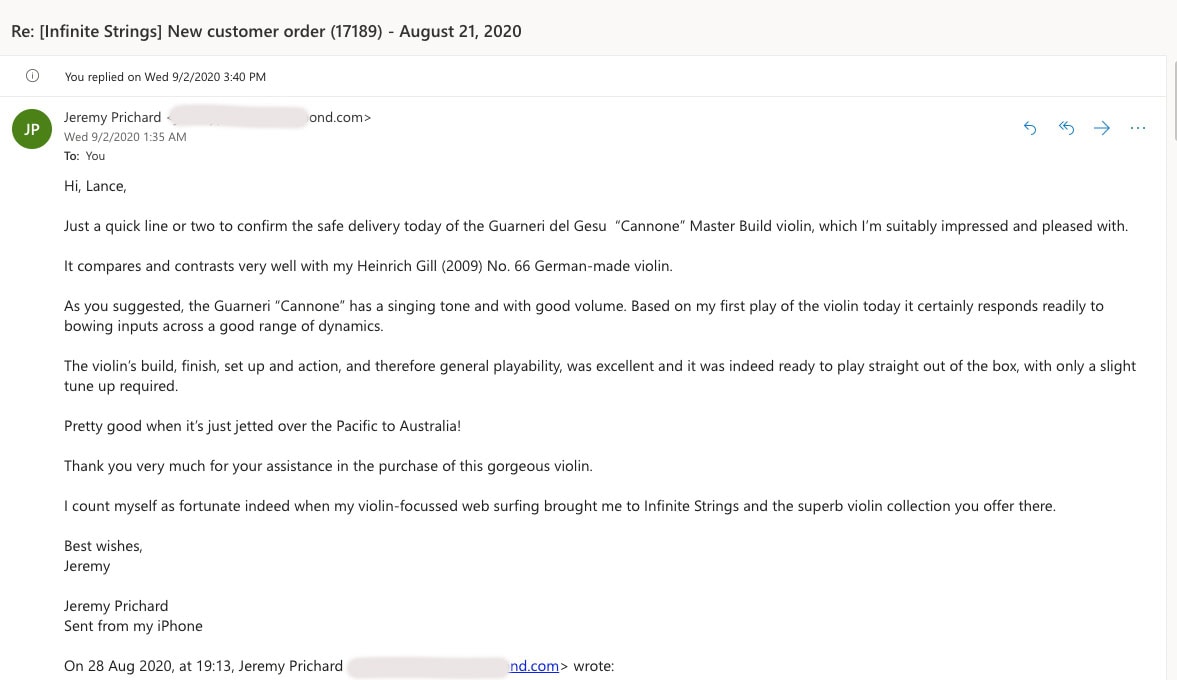Click the info icon beside reply notice
This screenshot has height=680, width=1177.
pyautogui.click(x=32, y=76)
